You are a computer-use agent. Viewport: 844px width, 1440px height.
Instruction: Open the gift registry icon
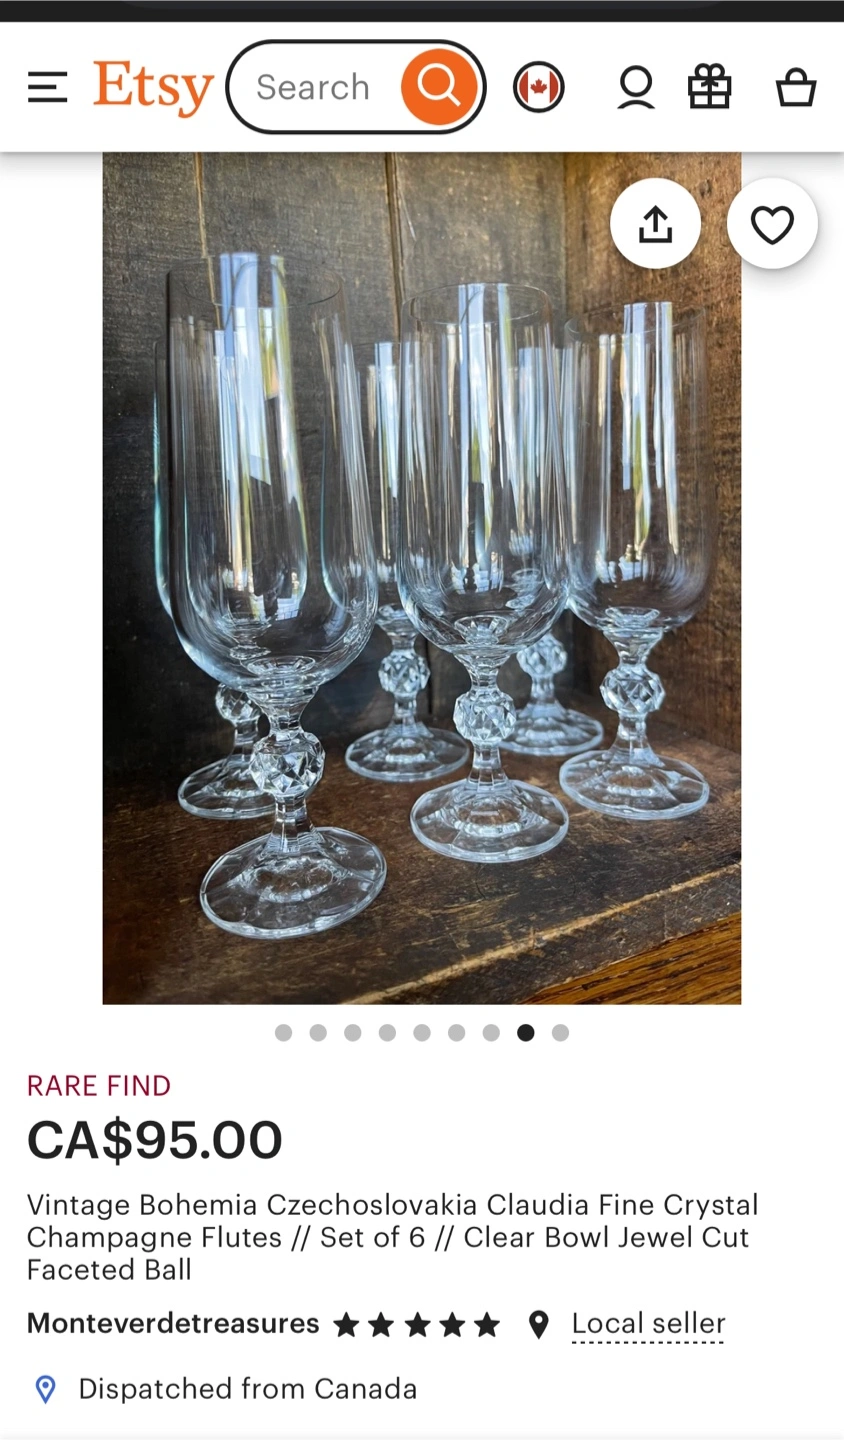tap(710, 87)
